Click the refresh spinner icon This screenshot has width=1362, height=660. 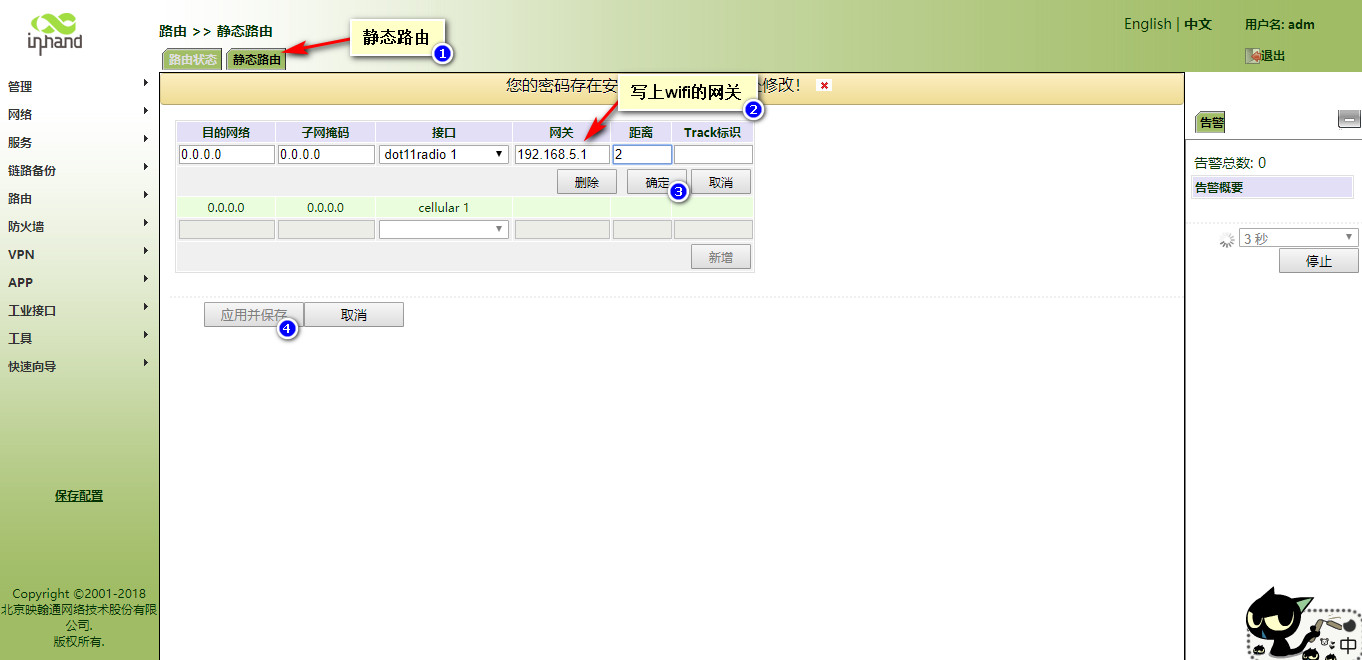point(1227,239)
